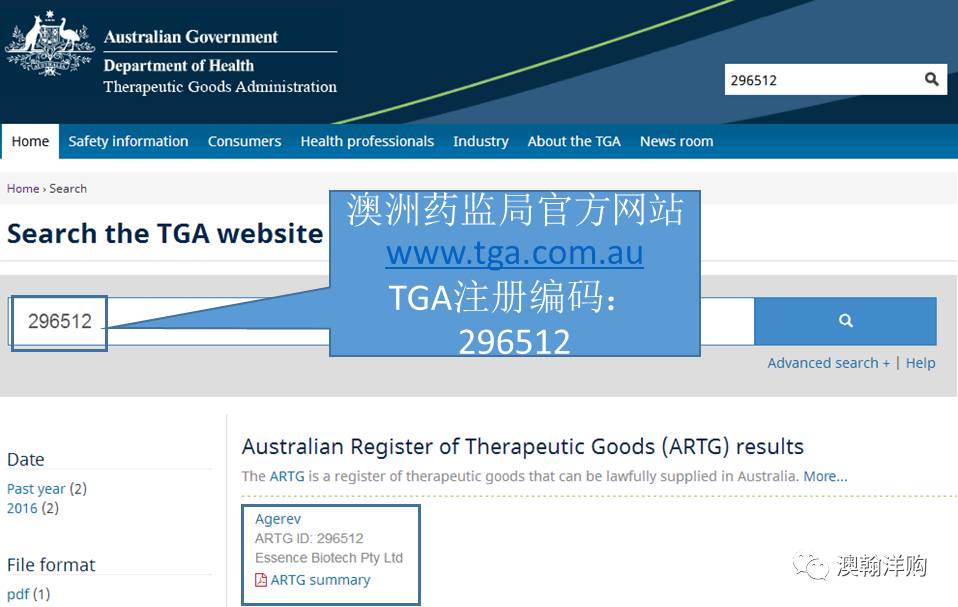Open the Australian Government crest logo
Image resolution: width=958 pixels, height=607 pixels.
point(50,43)
